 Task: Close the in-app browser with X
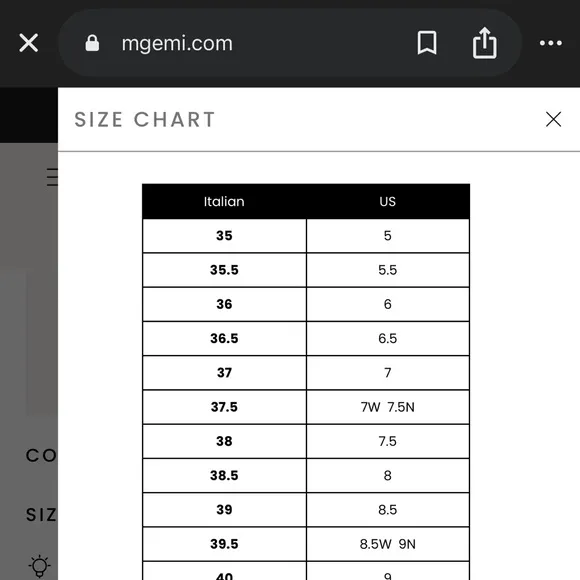click(28, 43)
